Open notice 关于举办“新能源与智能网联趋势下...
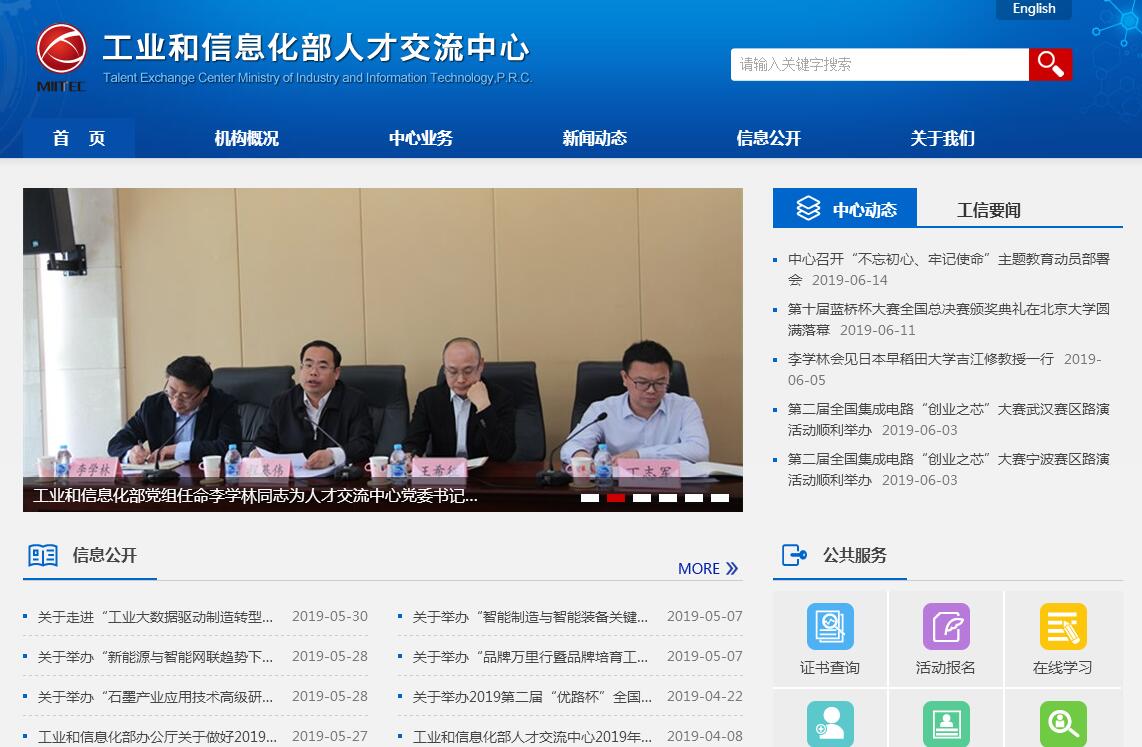The height and width of the screenshot is (747, 1142). click(155, 657)
